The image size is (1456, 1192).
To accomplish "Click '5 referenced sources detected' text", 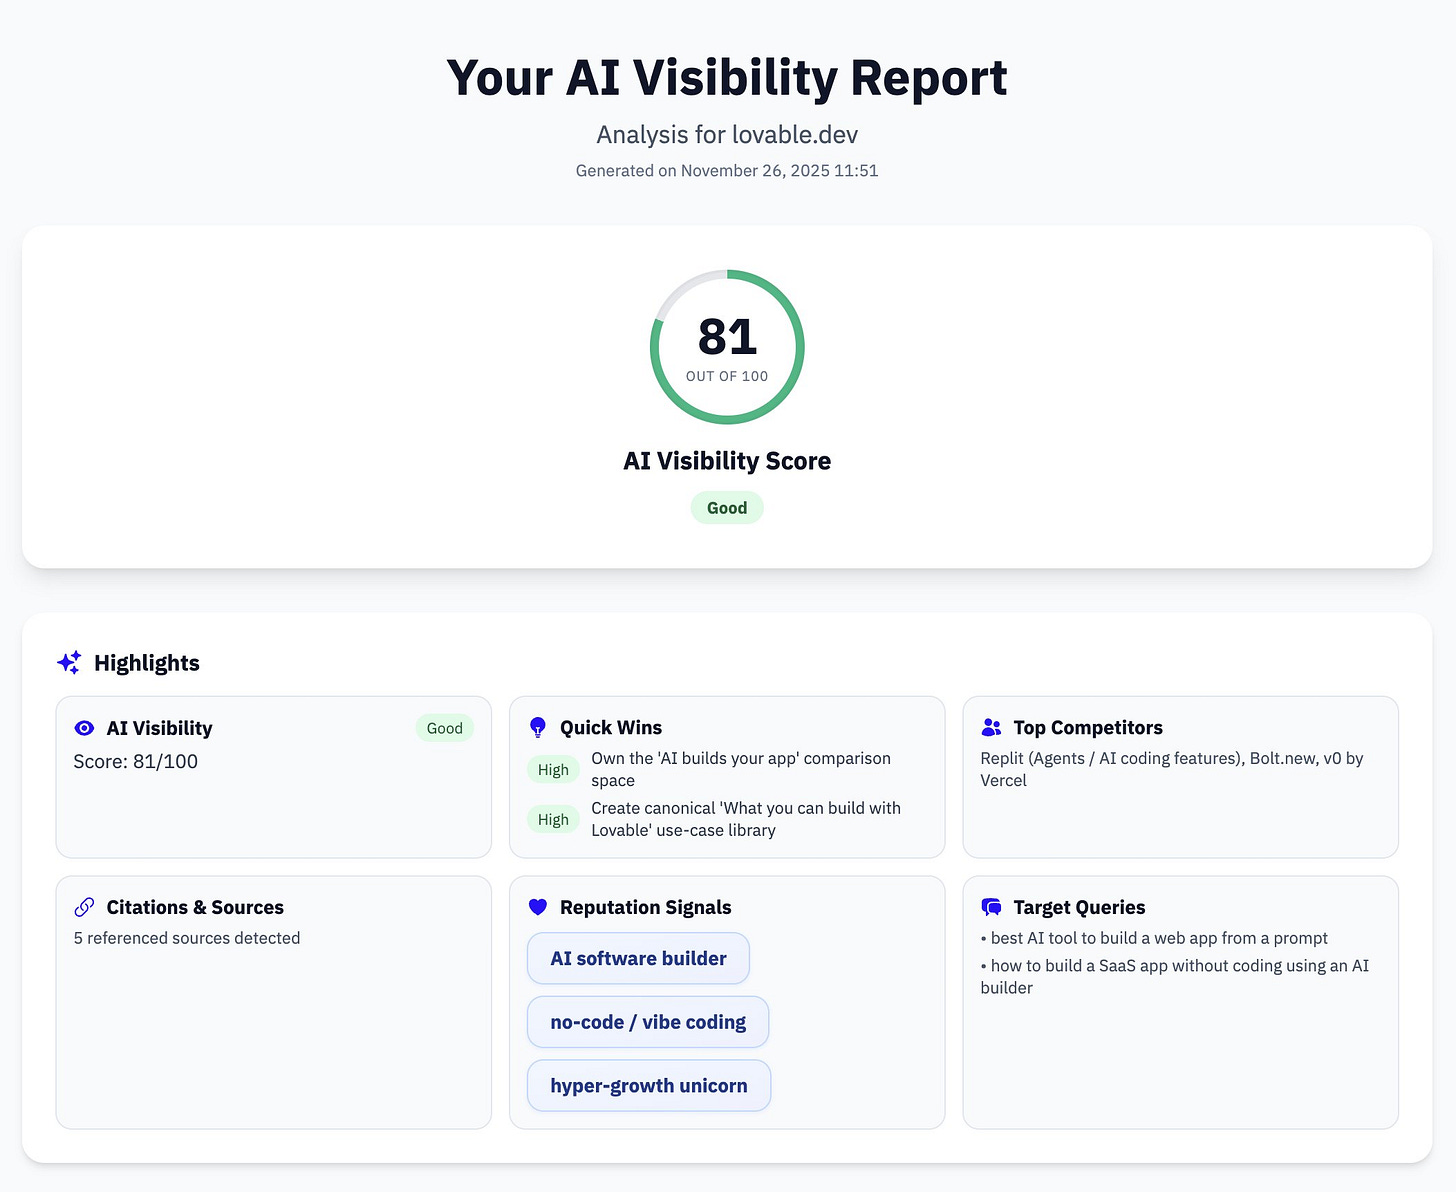I will 187,938.
